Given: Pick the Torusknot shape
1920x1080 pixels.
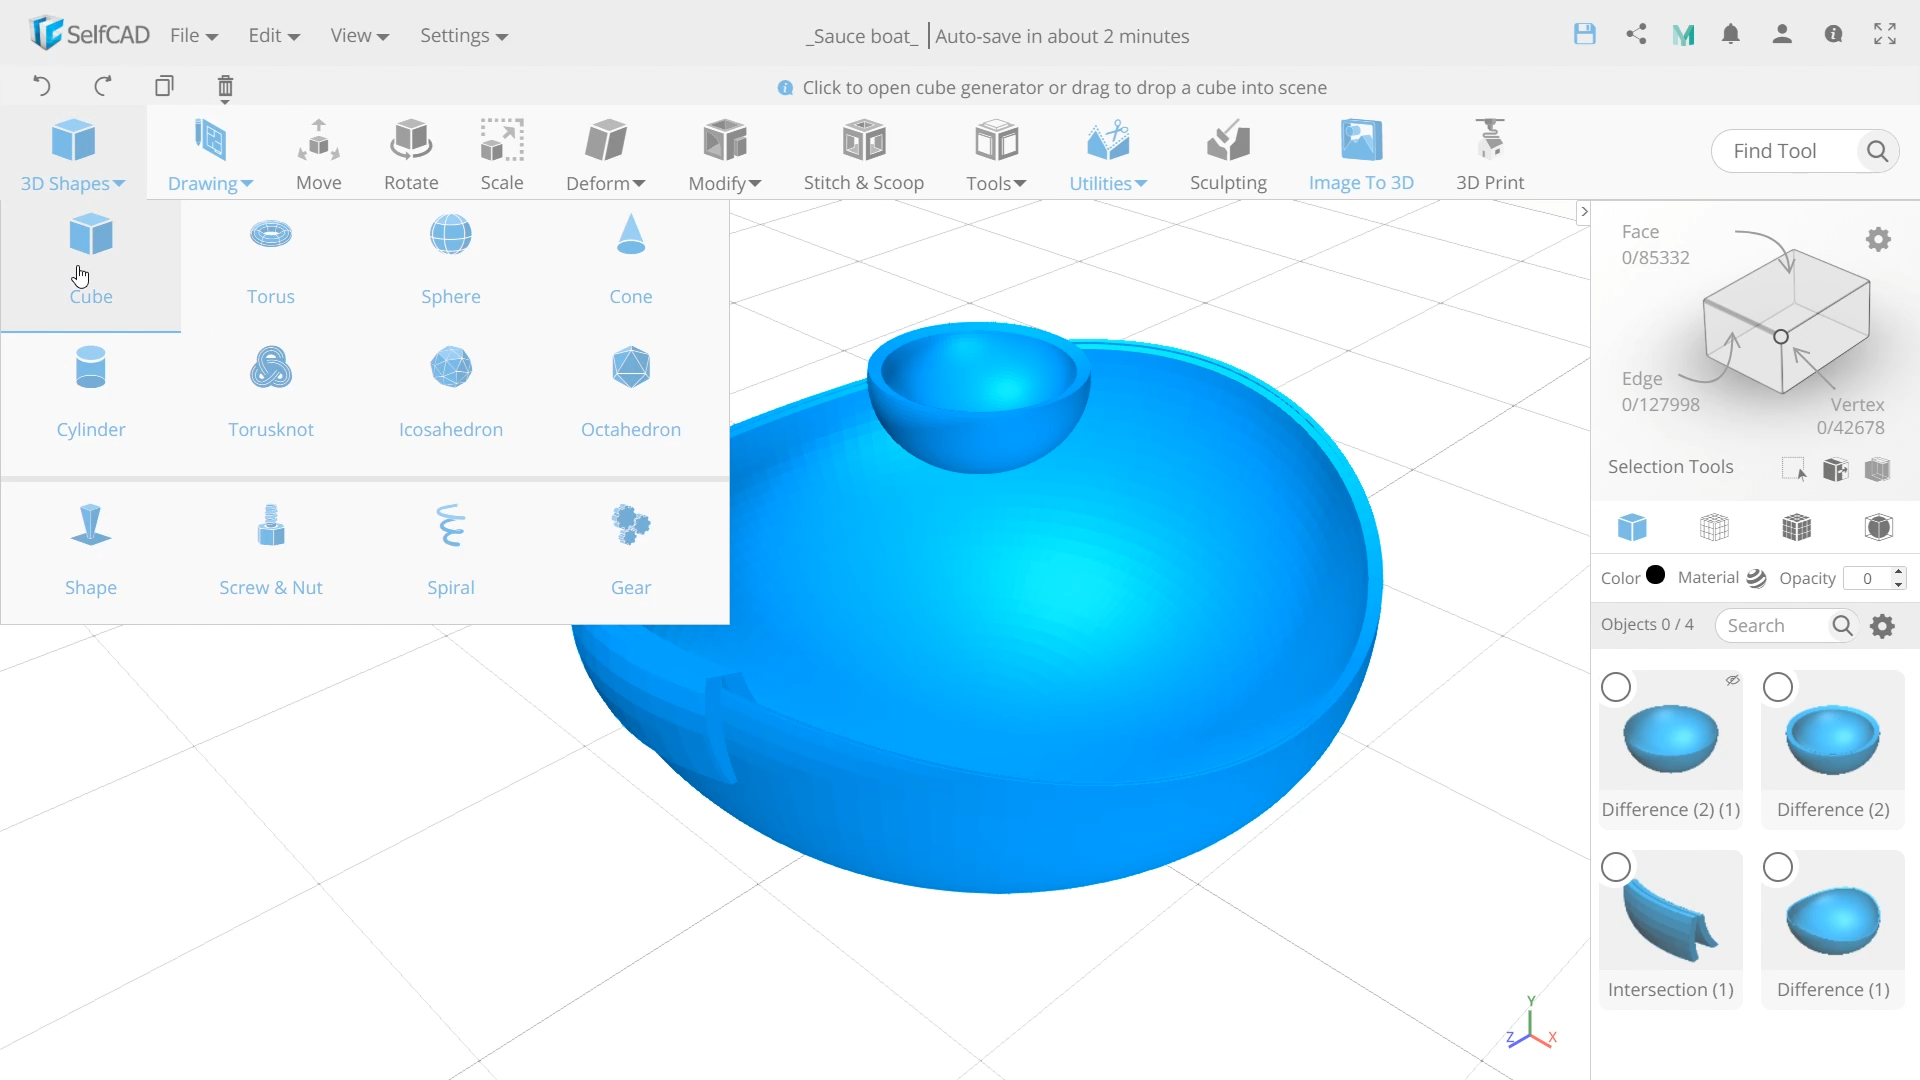Looking at the screenshot, I should pos(271,394).
